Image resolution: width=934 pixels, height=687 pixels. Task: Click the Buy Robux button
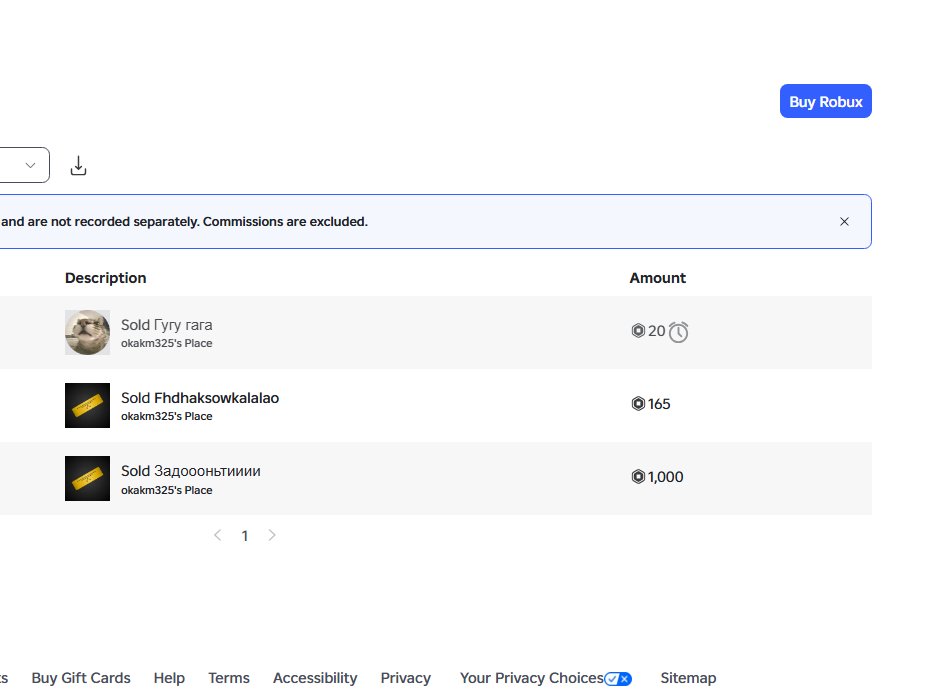825,102
